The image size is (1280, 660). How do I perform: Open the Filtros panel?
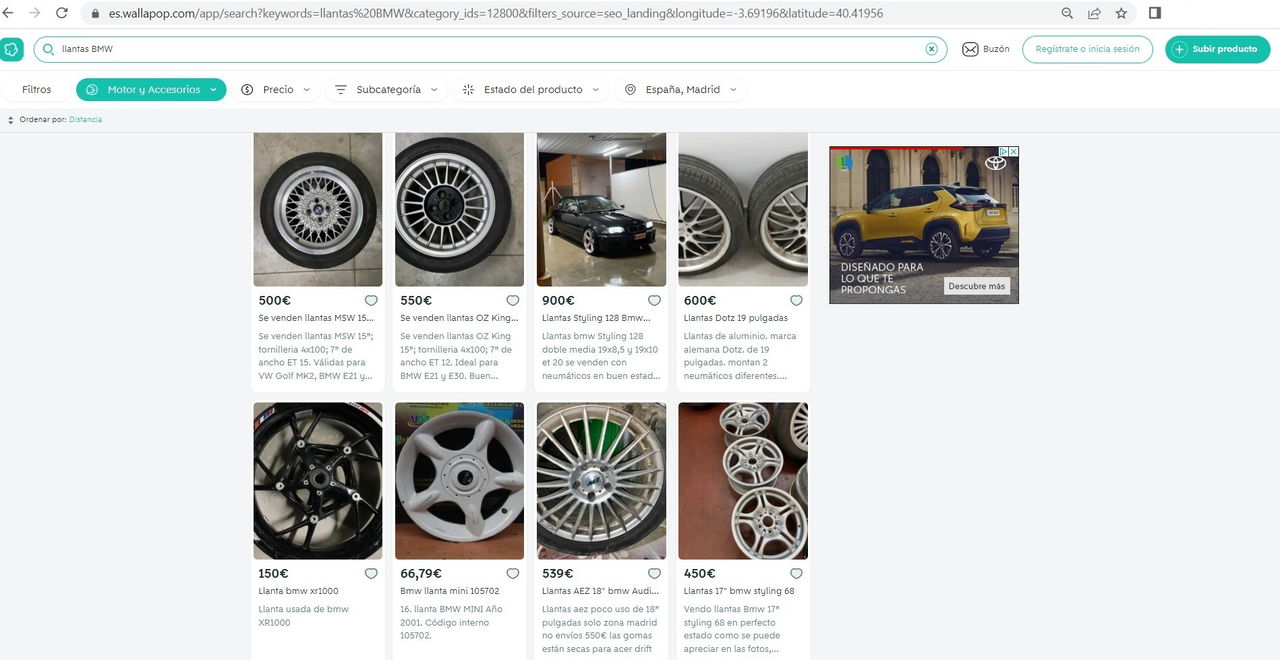coord(37,90)
